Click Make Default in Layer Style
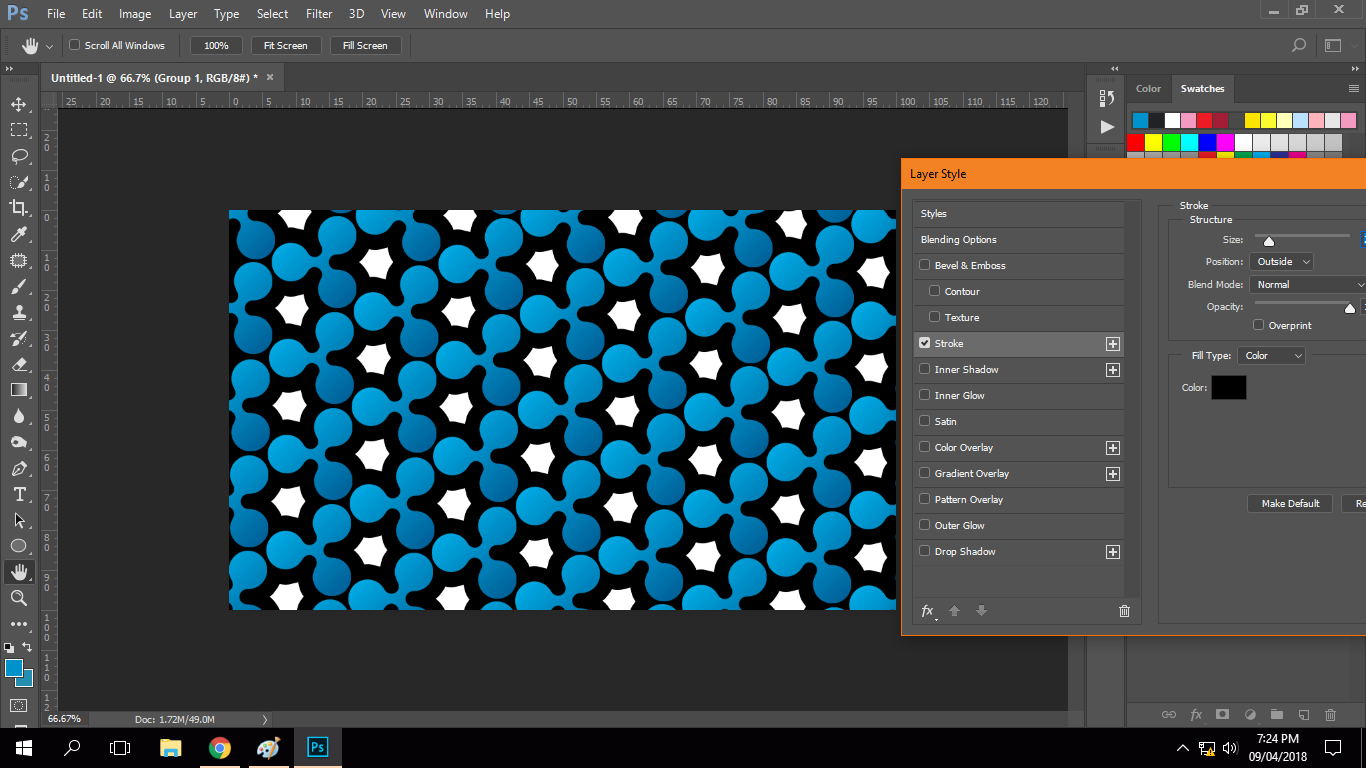1366x768 pixels. [x=1290, y=503]
